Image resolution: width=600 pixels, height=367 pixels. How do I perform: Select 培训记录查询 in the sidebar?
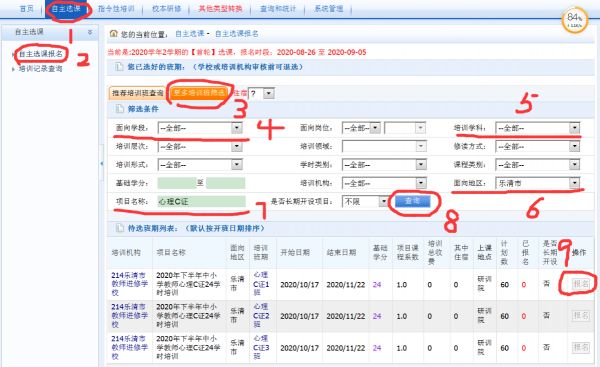coord(41,69)
